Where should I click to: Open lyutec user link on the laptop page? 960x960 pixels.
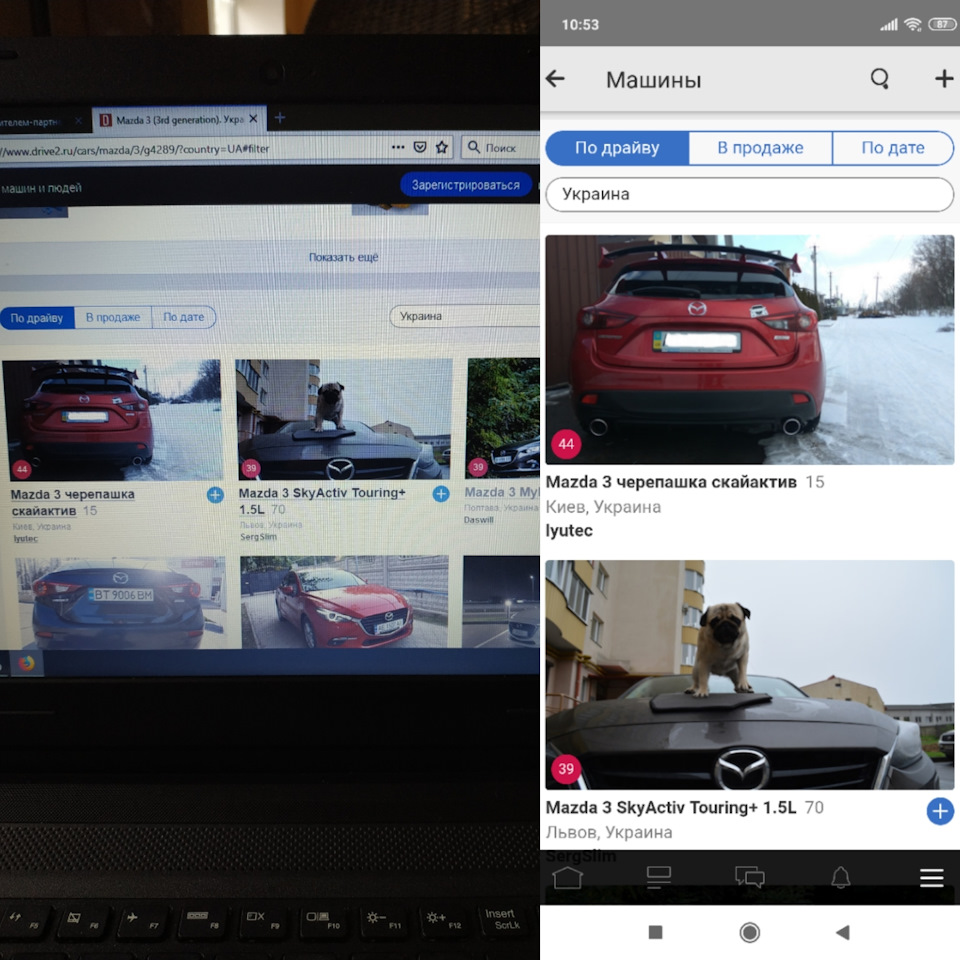[x=26, y=539]
